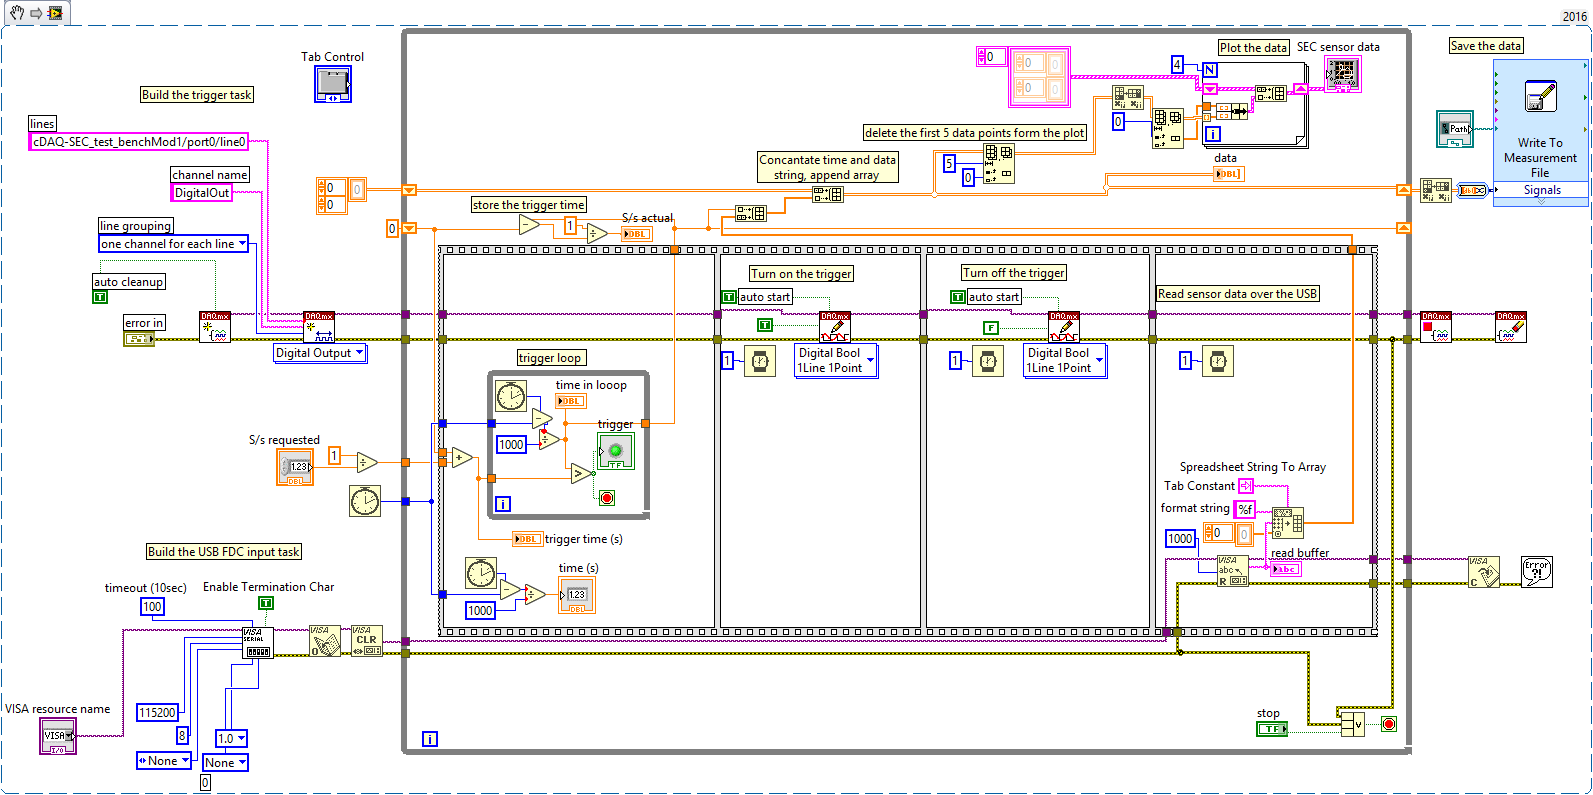
Task: Click the Tab Control terminal
Action: [332, 84]
